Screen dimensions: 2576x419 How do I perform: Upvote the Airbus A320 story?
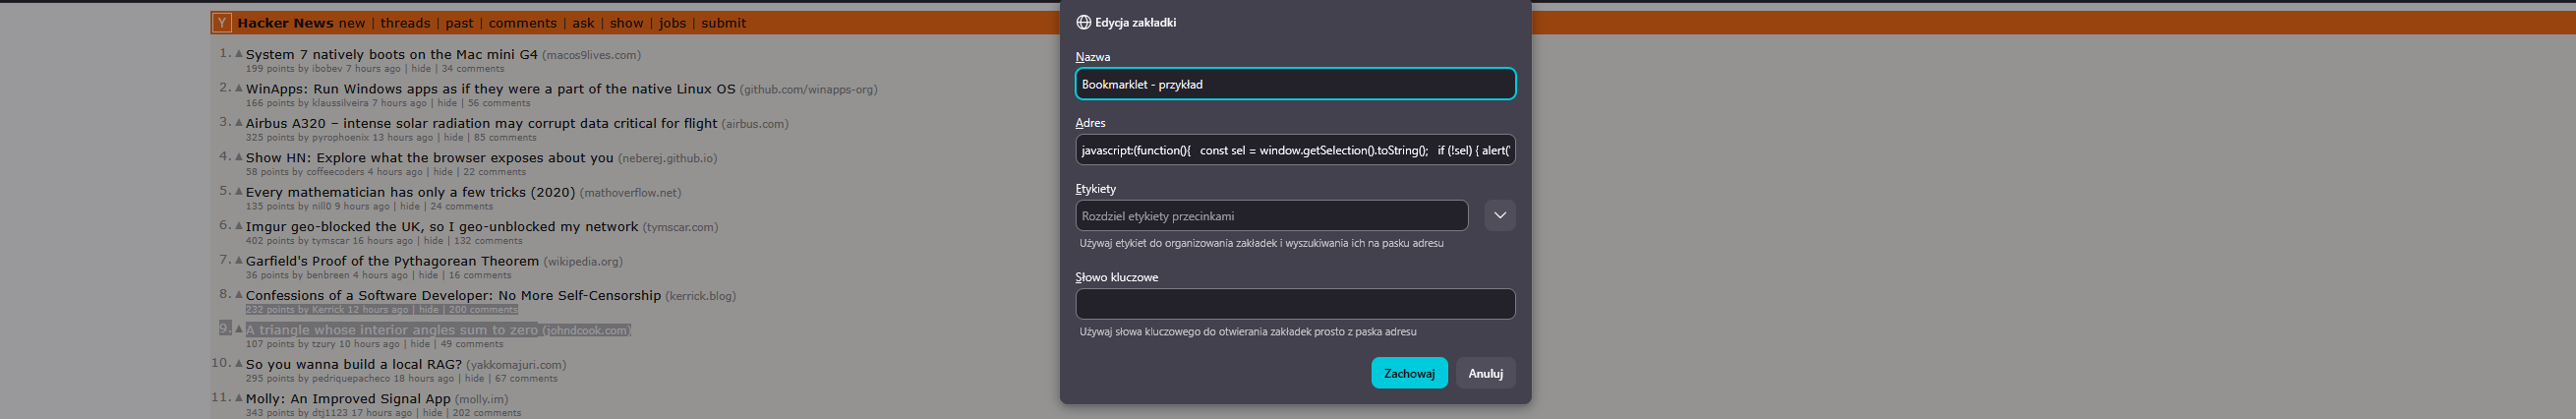[239, 123]
